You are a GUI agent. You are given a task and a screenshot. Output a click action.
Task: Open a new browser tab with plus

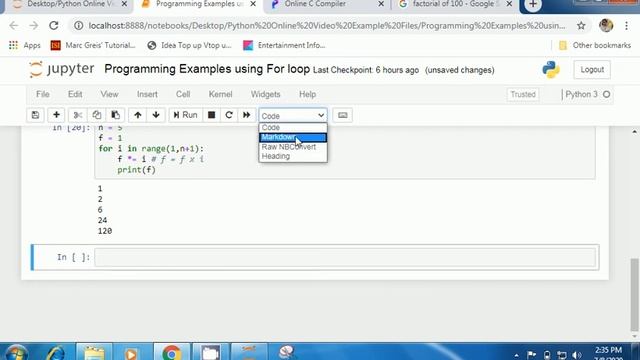tap(533, 4)
